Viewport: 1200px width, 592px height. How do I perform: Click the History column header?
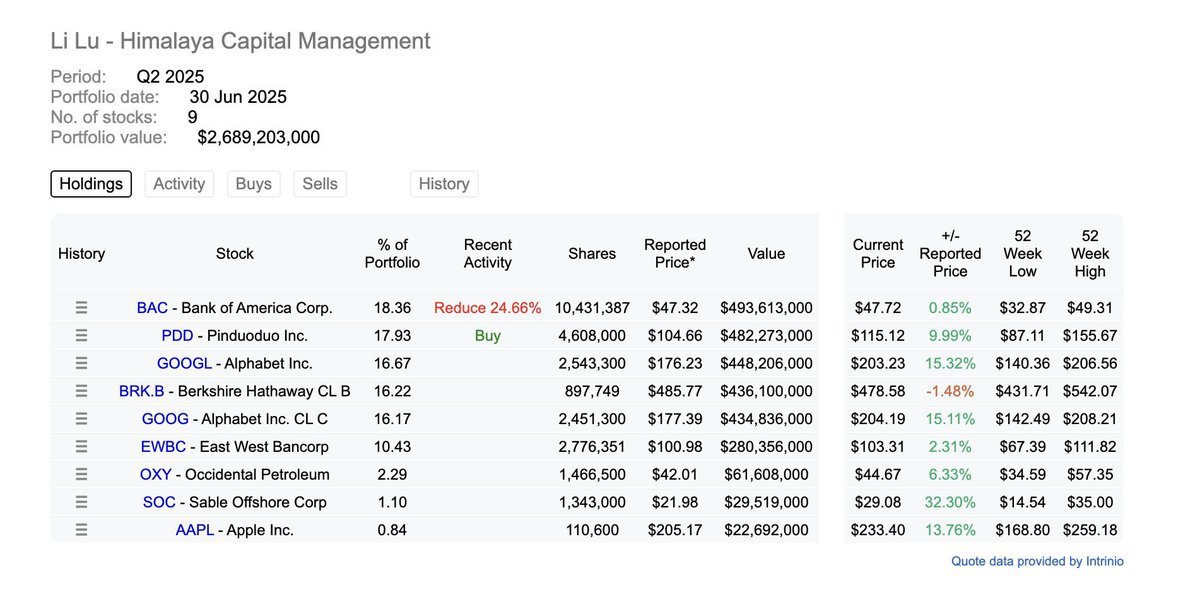tap(82, 254)
